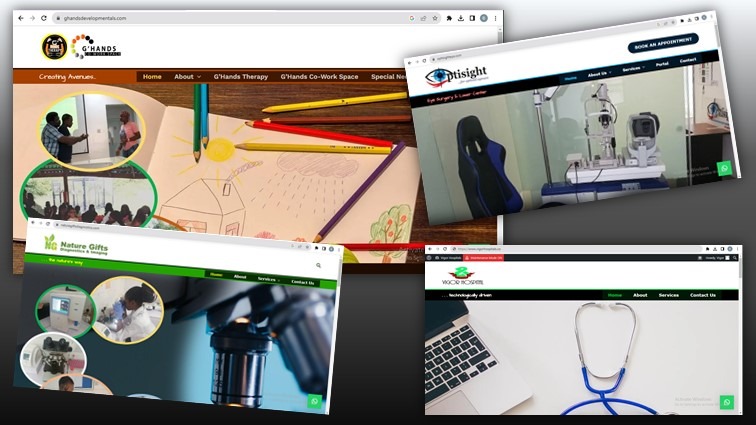Expand About Us dropdown on Optisight site
756x425 pixels.
[599, 74]
